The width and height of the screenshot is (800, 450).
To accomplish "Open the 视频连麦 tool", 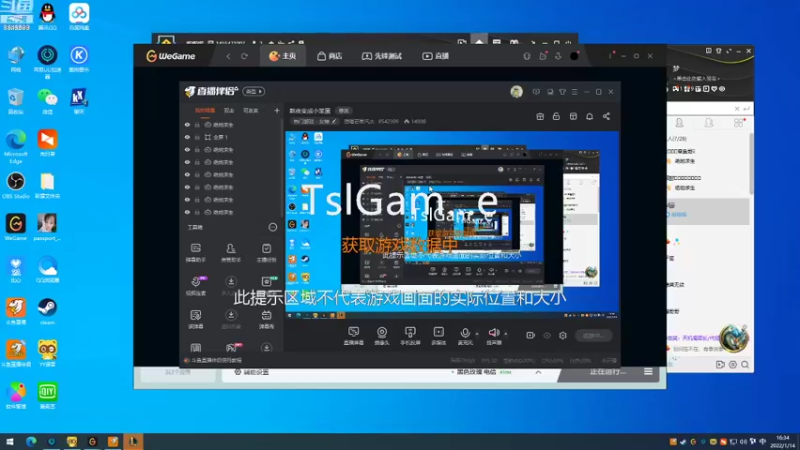I will click(x=195, y=286).
